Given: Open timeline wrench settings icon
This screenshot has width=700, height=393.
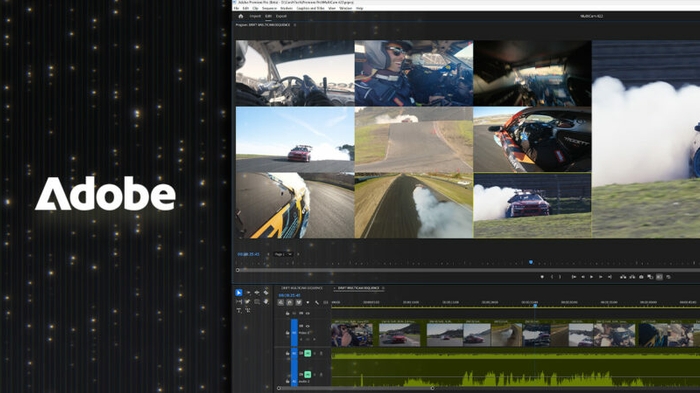Looking at the screenshot, I should [x=317, y=302].
